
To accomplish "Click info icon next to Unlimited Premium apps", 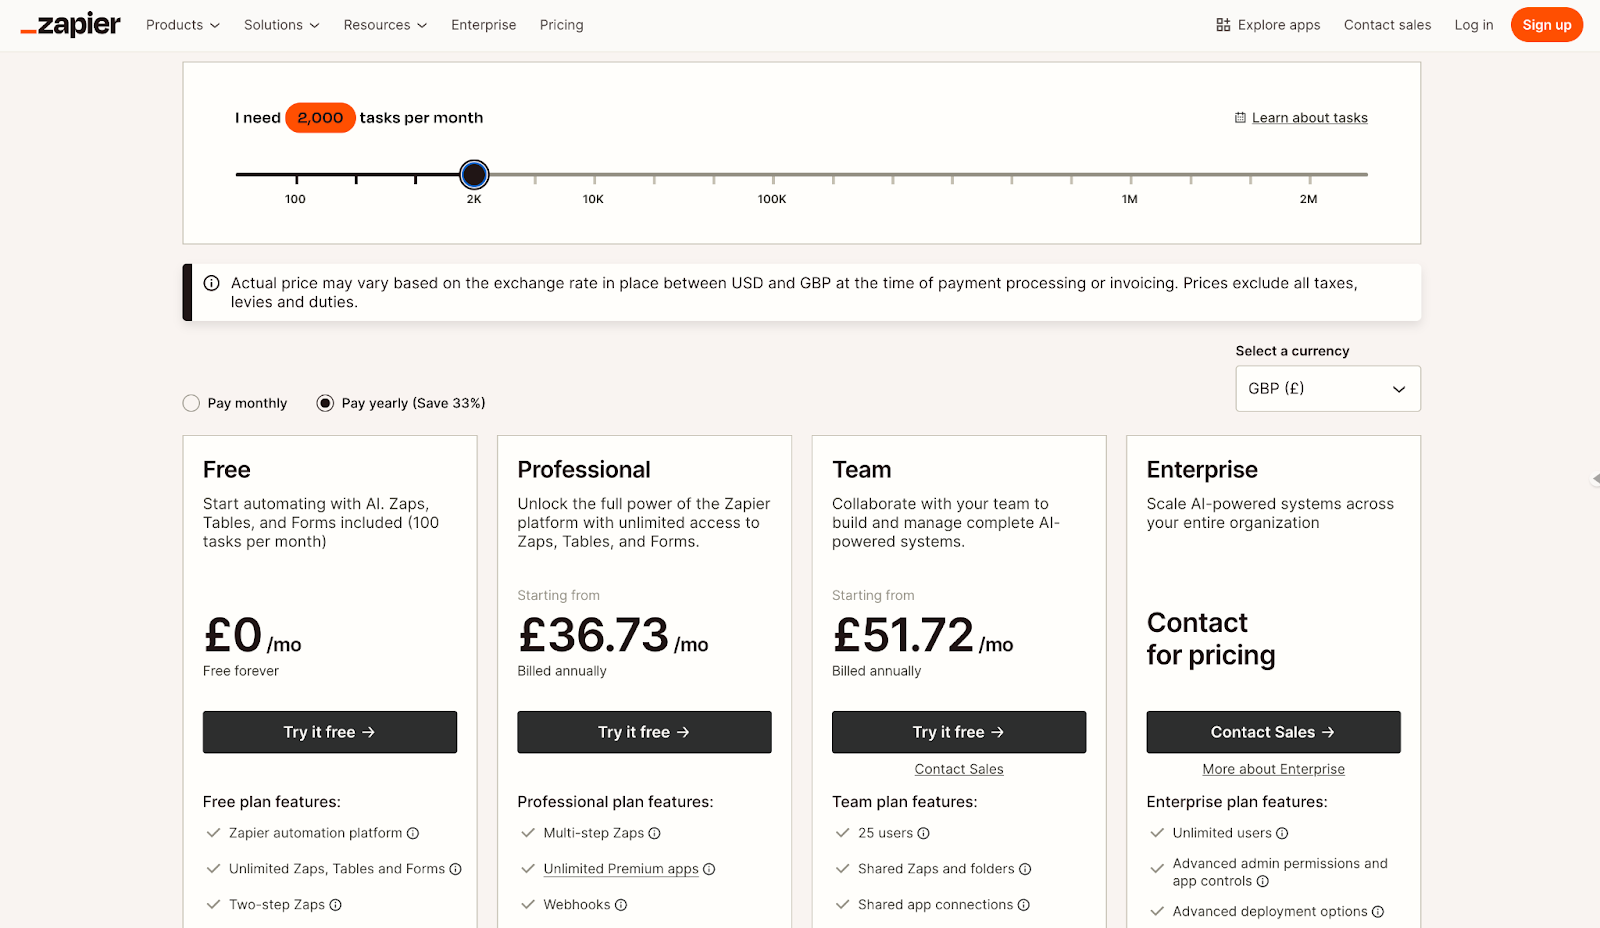I will 709,869.
